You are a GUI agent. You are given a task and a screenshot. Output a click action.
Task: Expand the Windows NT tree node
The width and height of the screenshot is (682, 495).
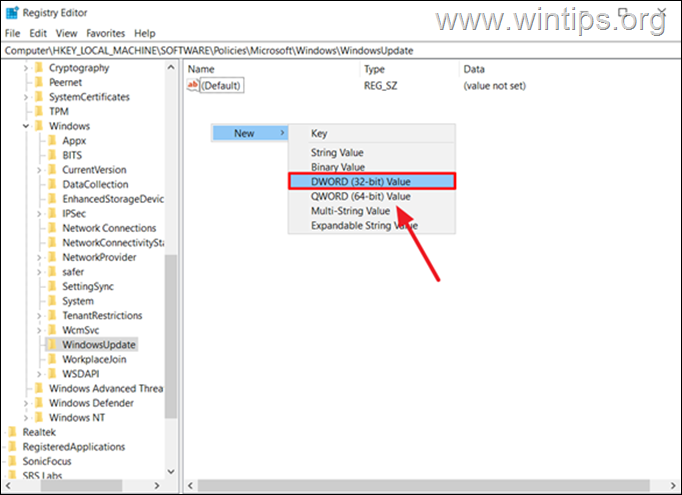tap(26, 418)
